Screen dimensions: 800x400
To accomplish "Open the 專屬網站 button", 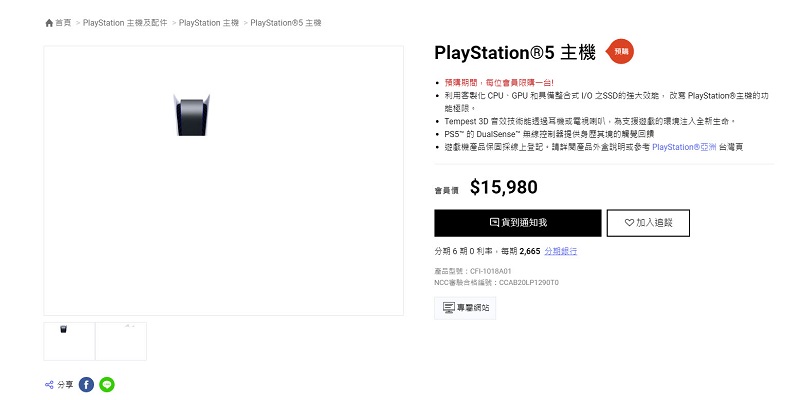I will tap(465, 308).
